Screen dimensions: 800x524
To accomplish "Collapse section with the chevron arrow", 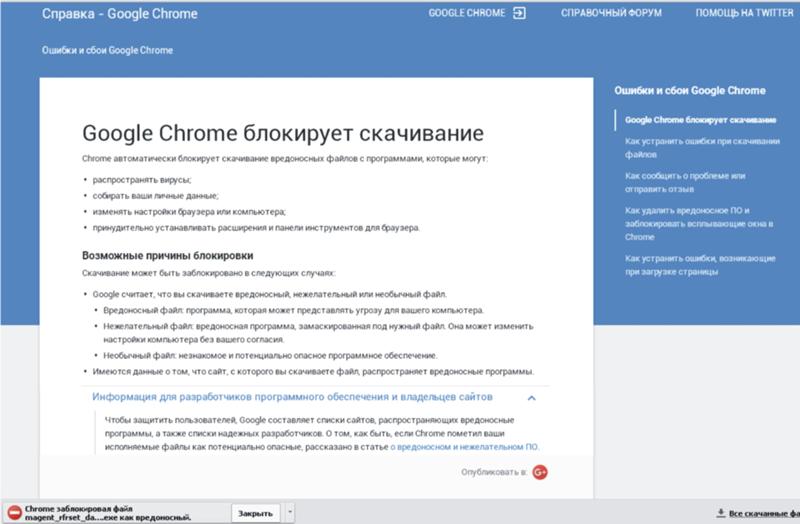I will [x=532, y=398].
